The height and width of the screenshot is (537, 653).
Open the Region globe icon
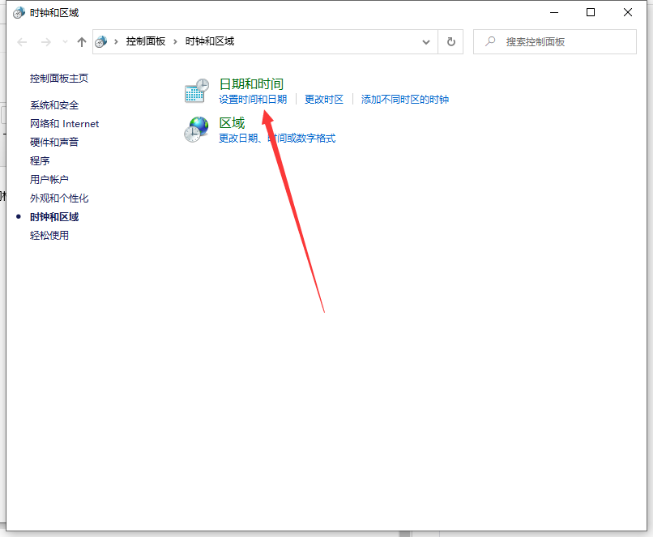196,129
